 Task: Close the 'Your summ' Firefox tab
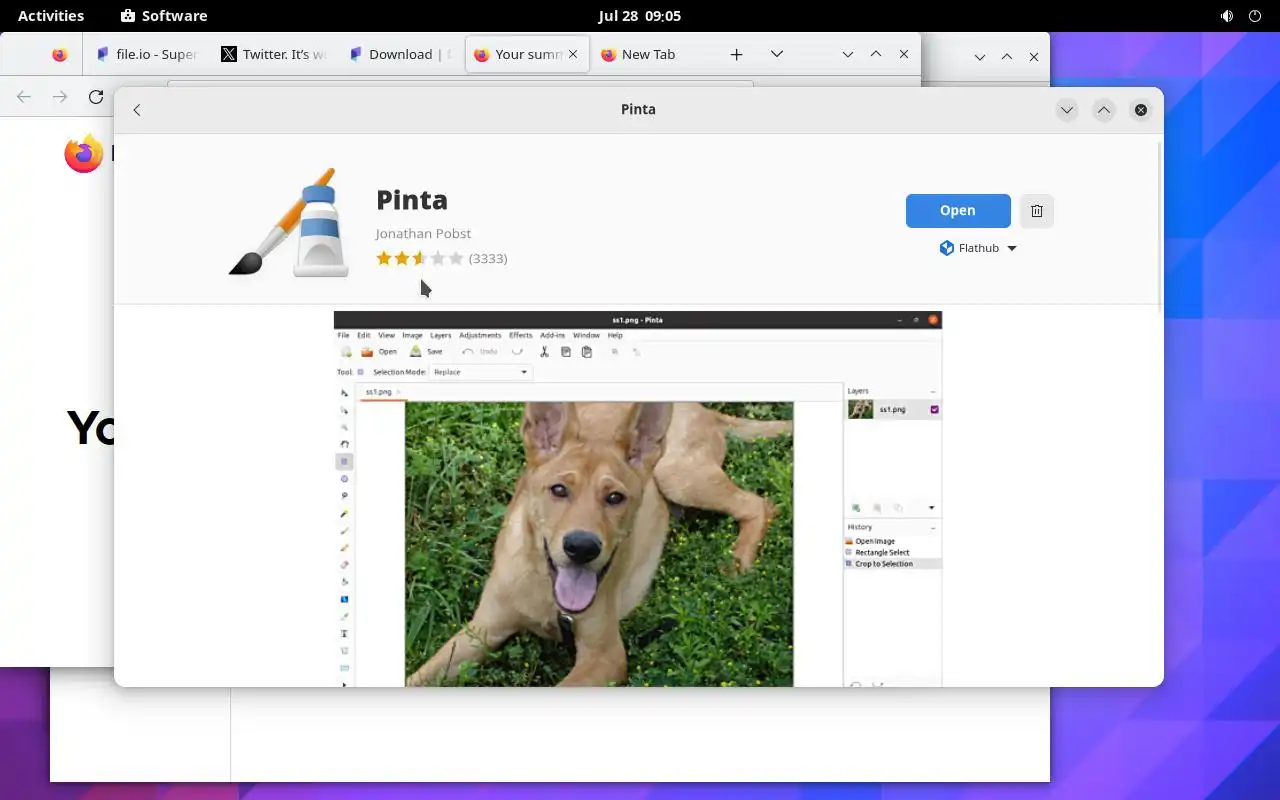[x=573, y=55]
